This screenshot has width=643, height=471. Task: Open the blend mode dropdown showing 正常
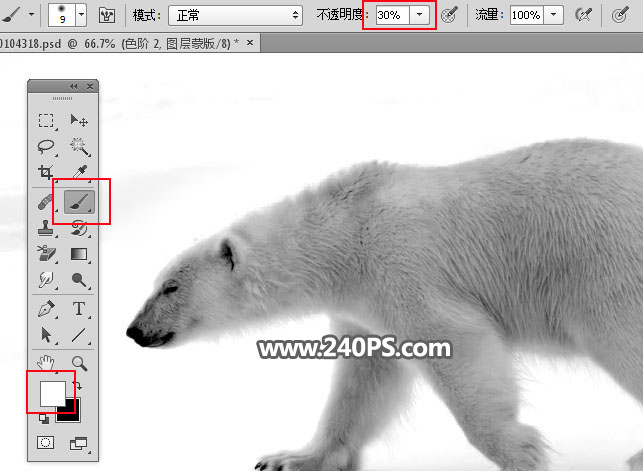coord(236,15)
